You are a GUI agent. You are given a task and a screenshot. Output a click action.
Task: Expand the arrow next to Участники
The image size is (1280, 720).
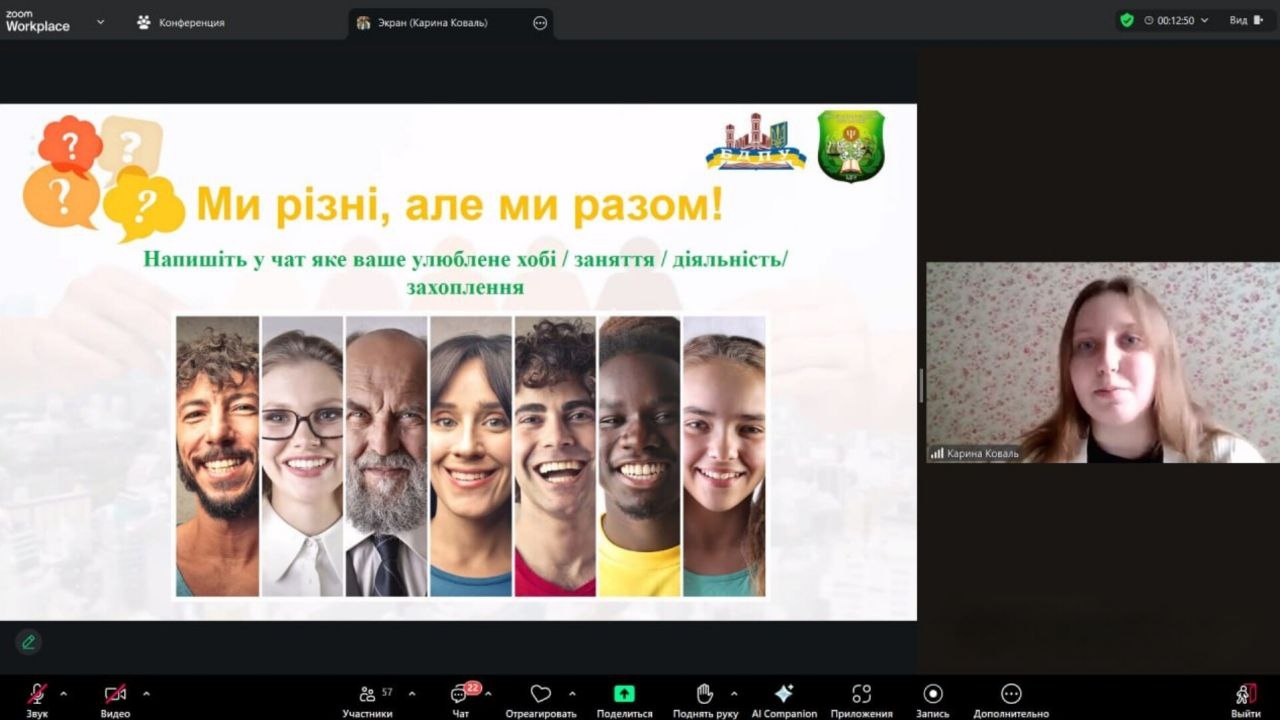coord(412,693)
